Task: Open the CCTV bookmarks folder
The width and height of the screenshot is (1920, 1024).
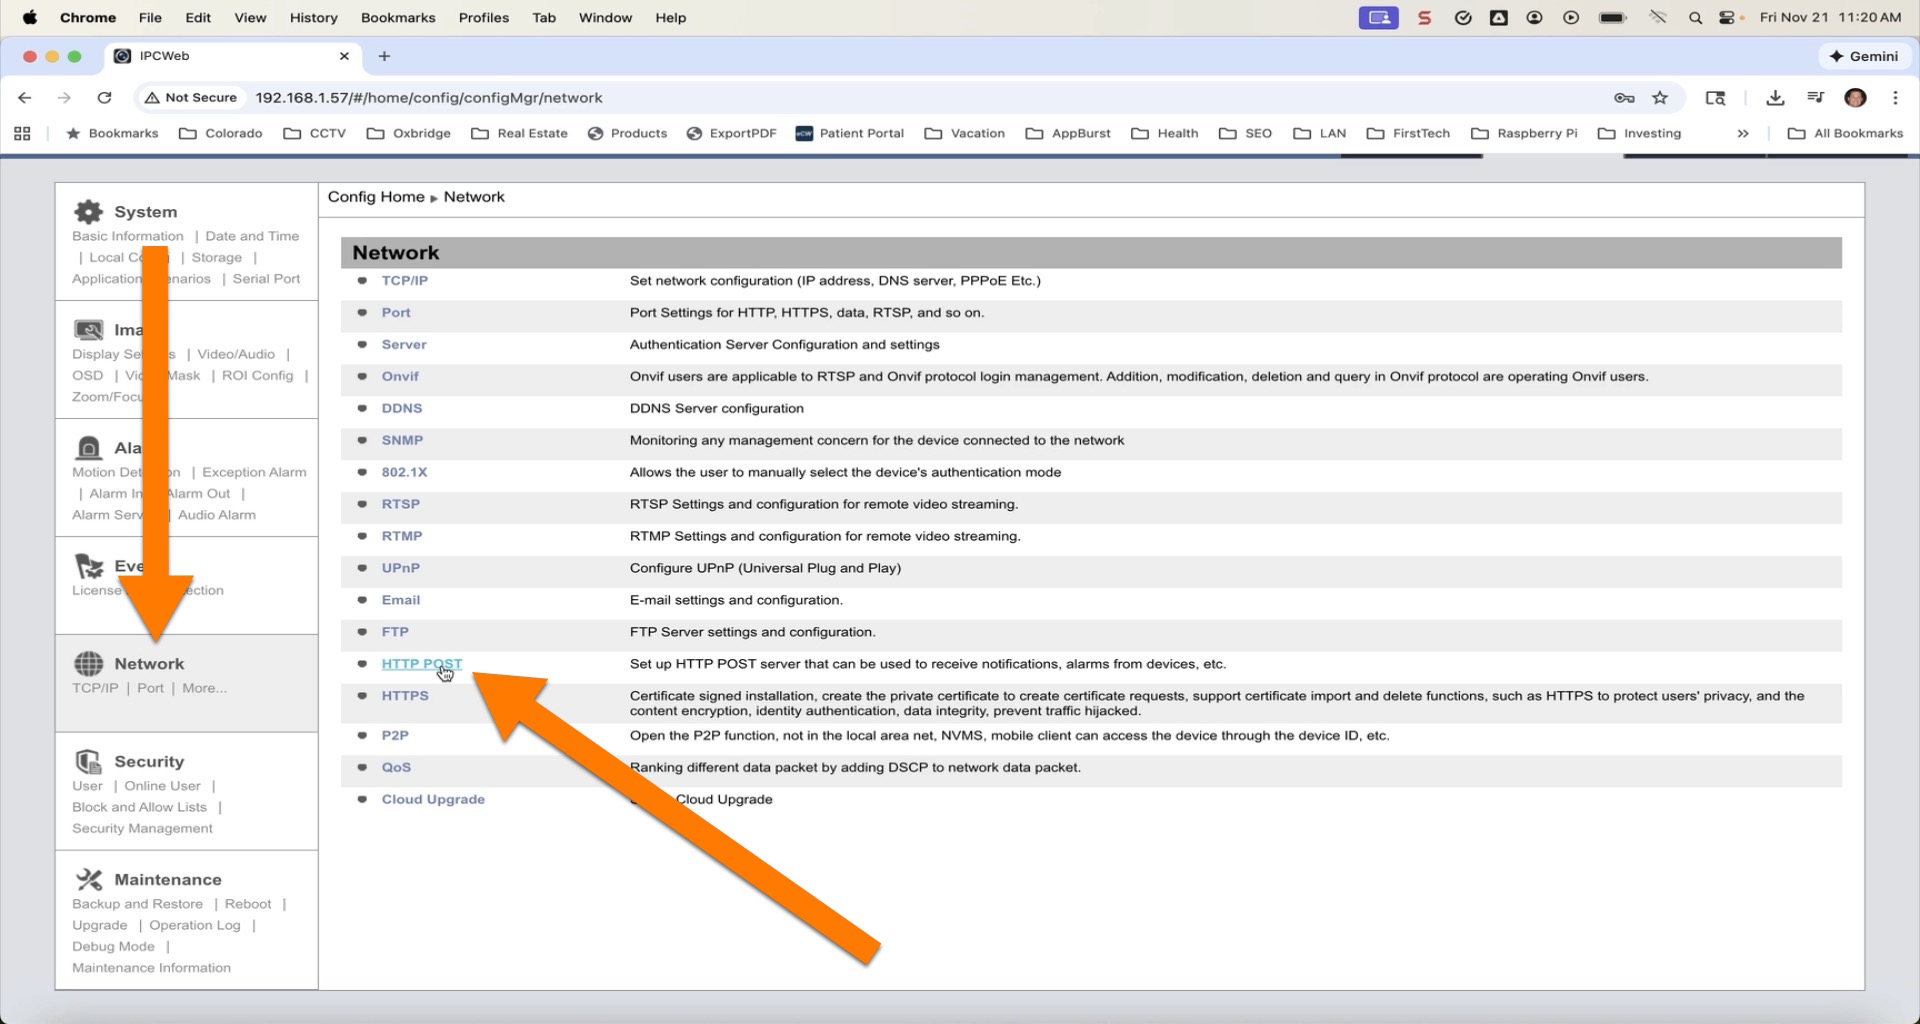Action: 315,133
